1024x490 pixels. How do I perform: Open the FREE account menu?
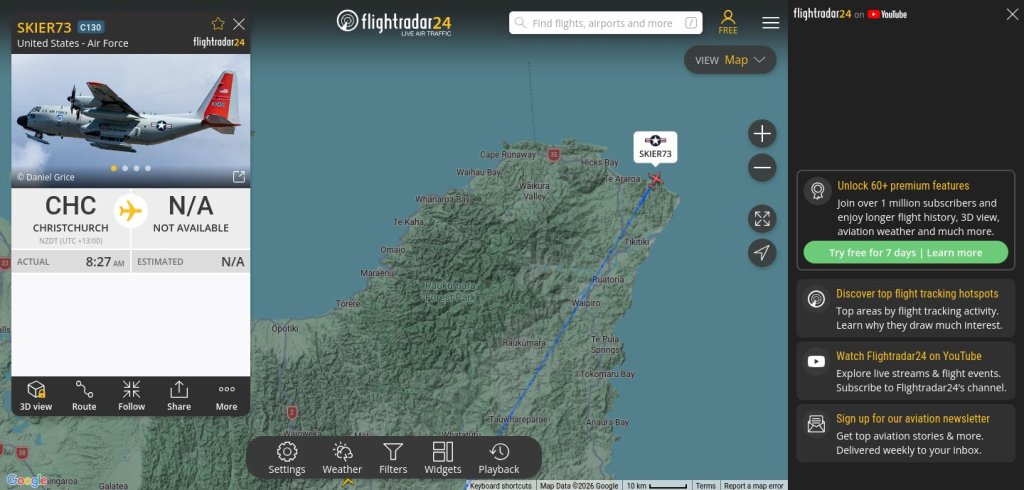pyautogui.click(x=728, y=22)
